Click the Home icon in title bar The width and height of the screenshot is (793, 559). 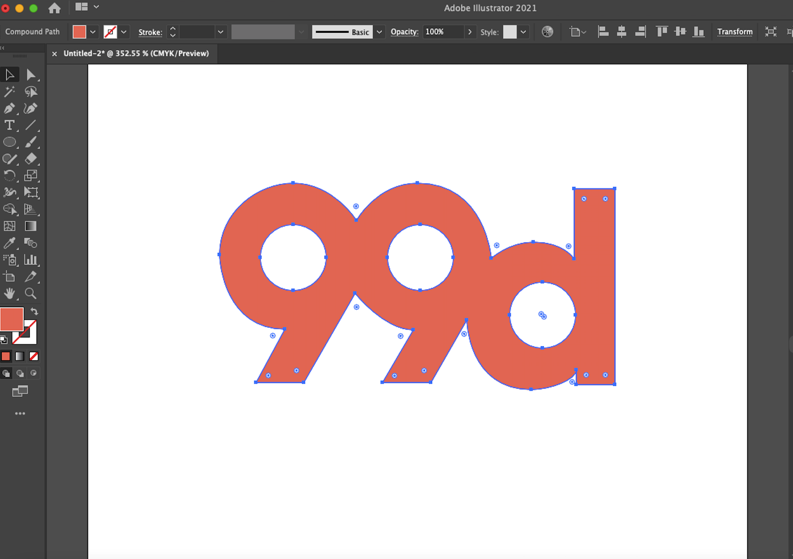click(54, 8)
